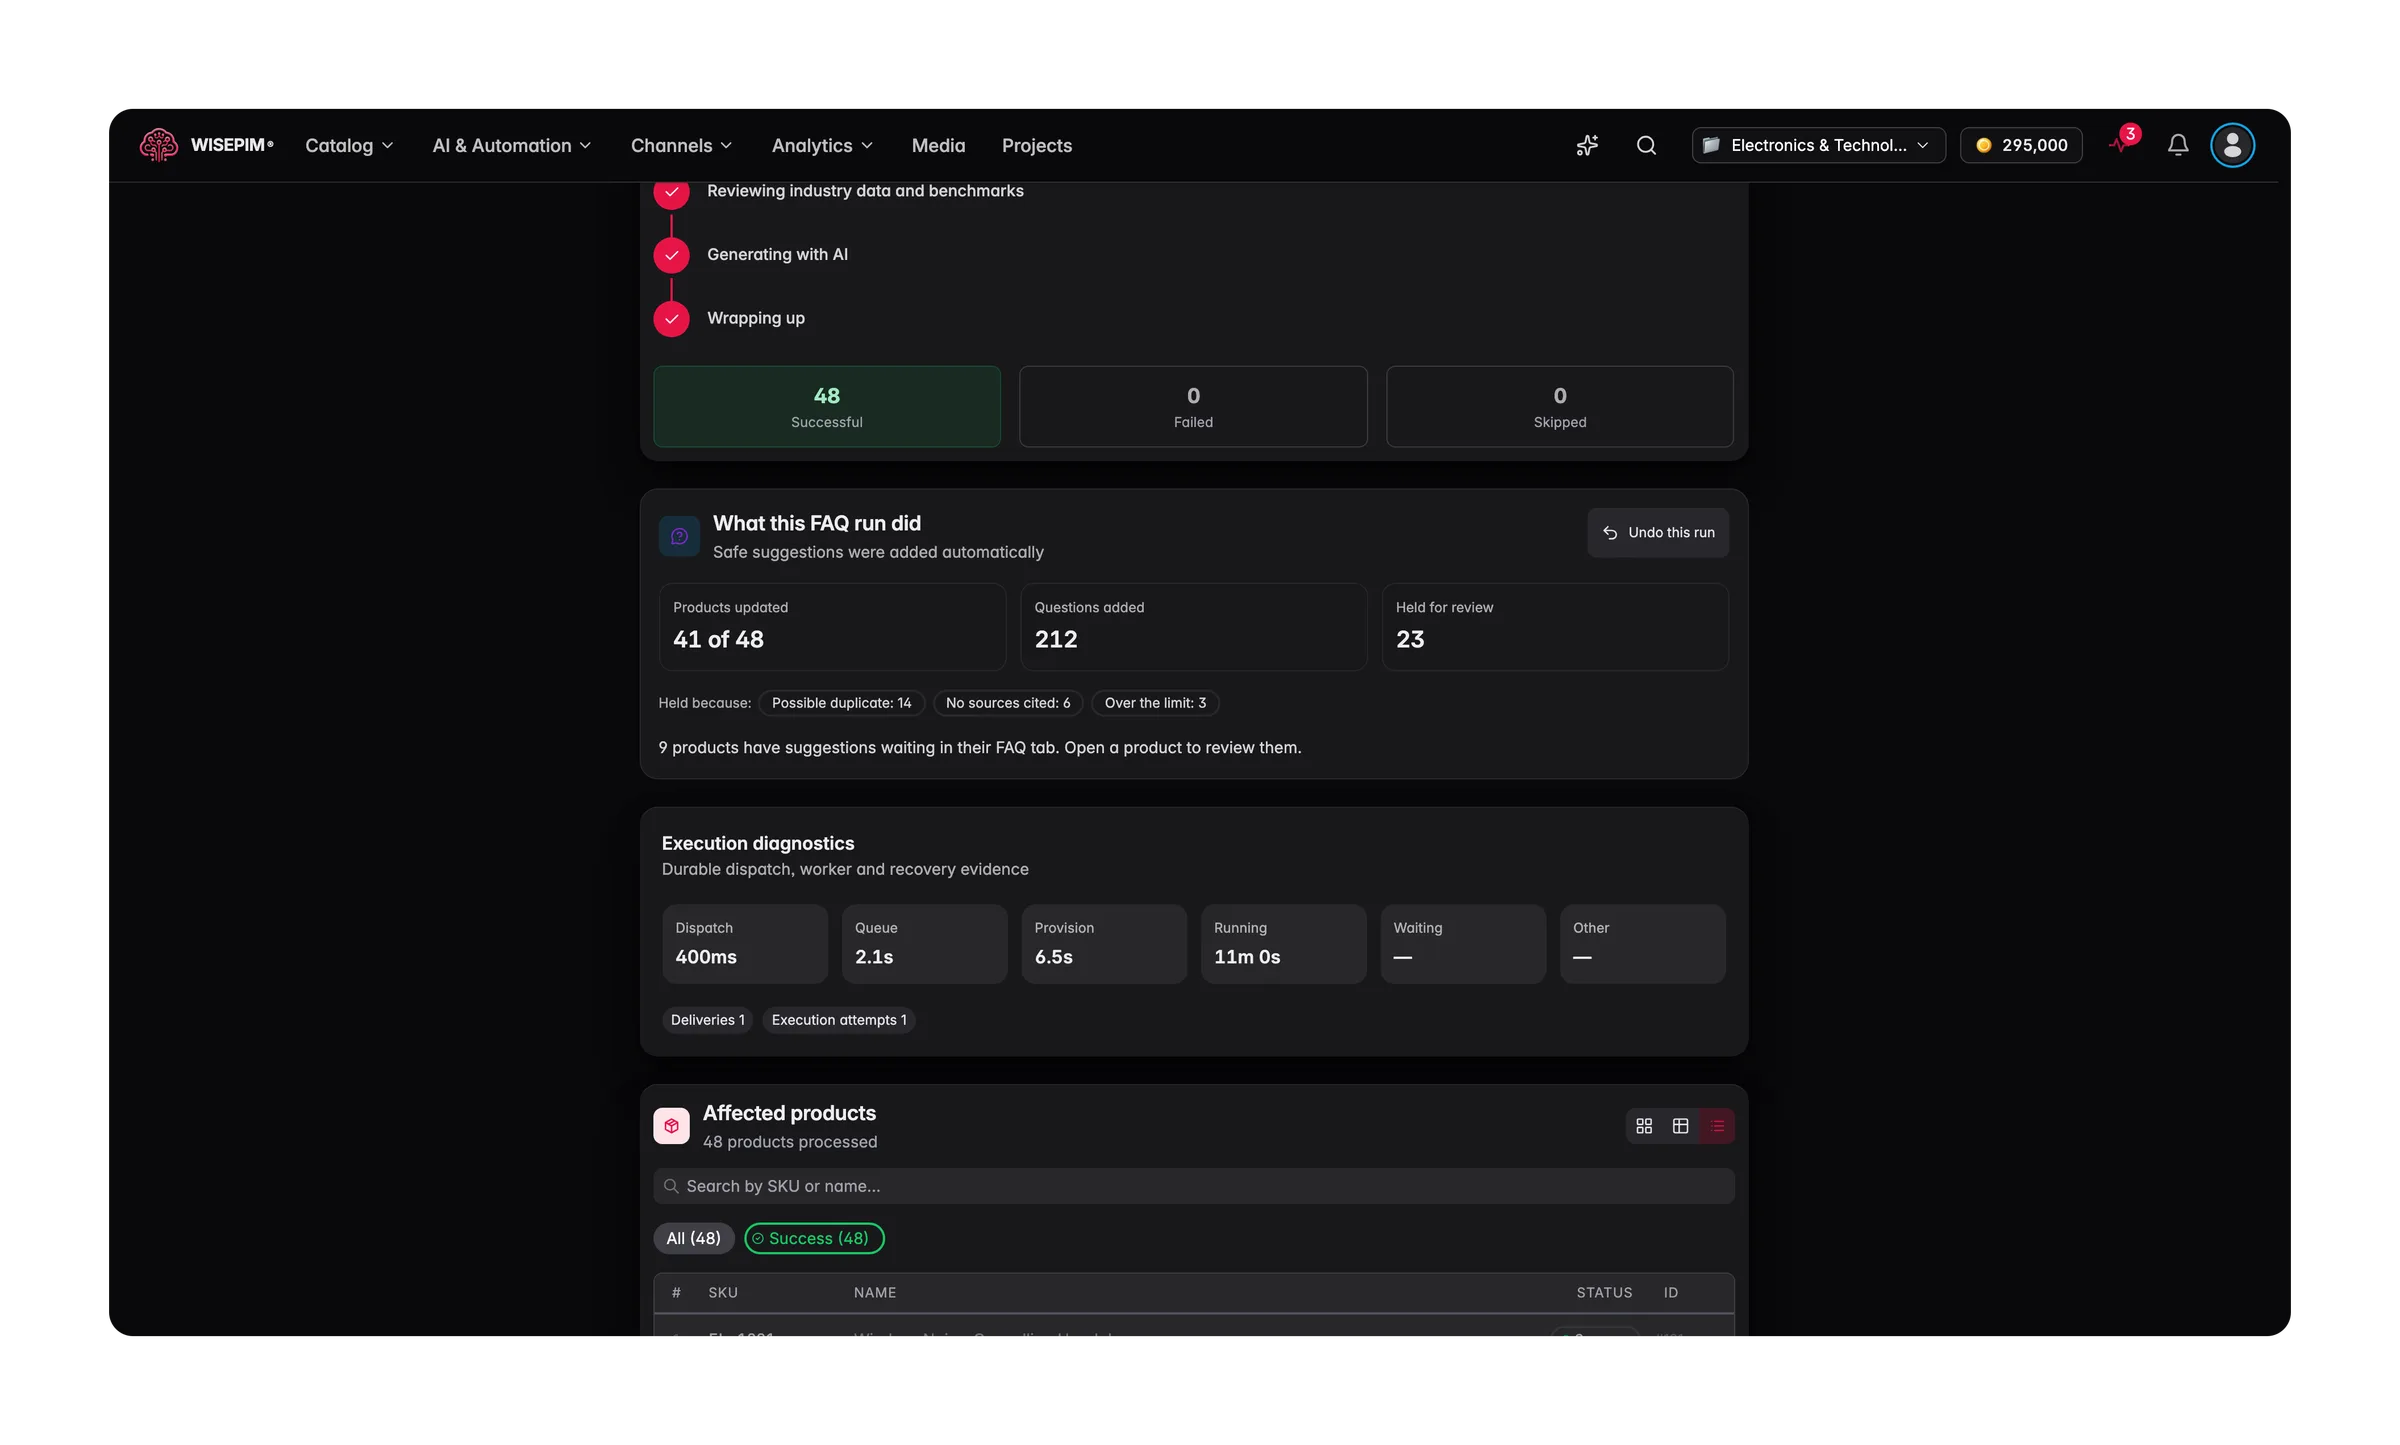Expand the AI & Automation menu

click(512, 145)
